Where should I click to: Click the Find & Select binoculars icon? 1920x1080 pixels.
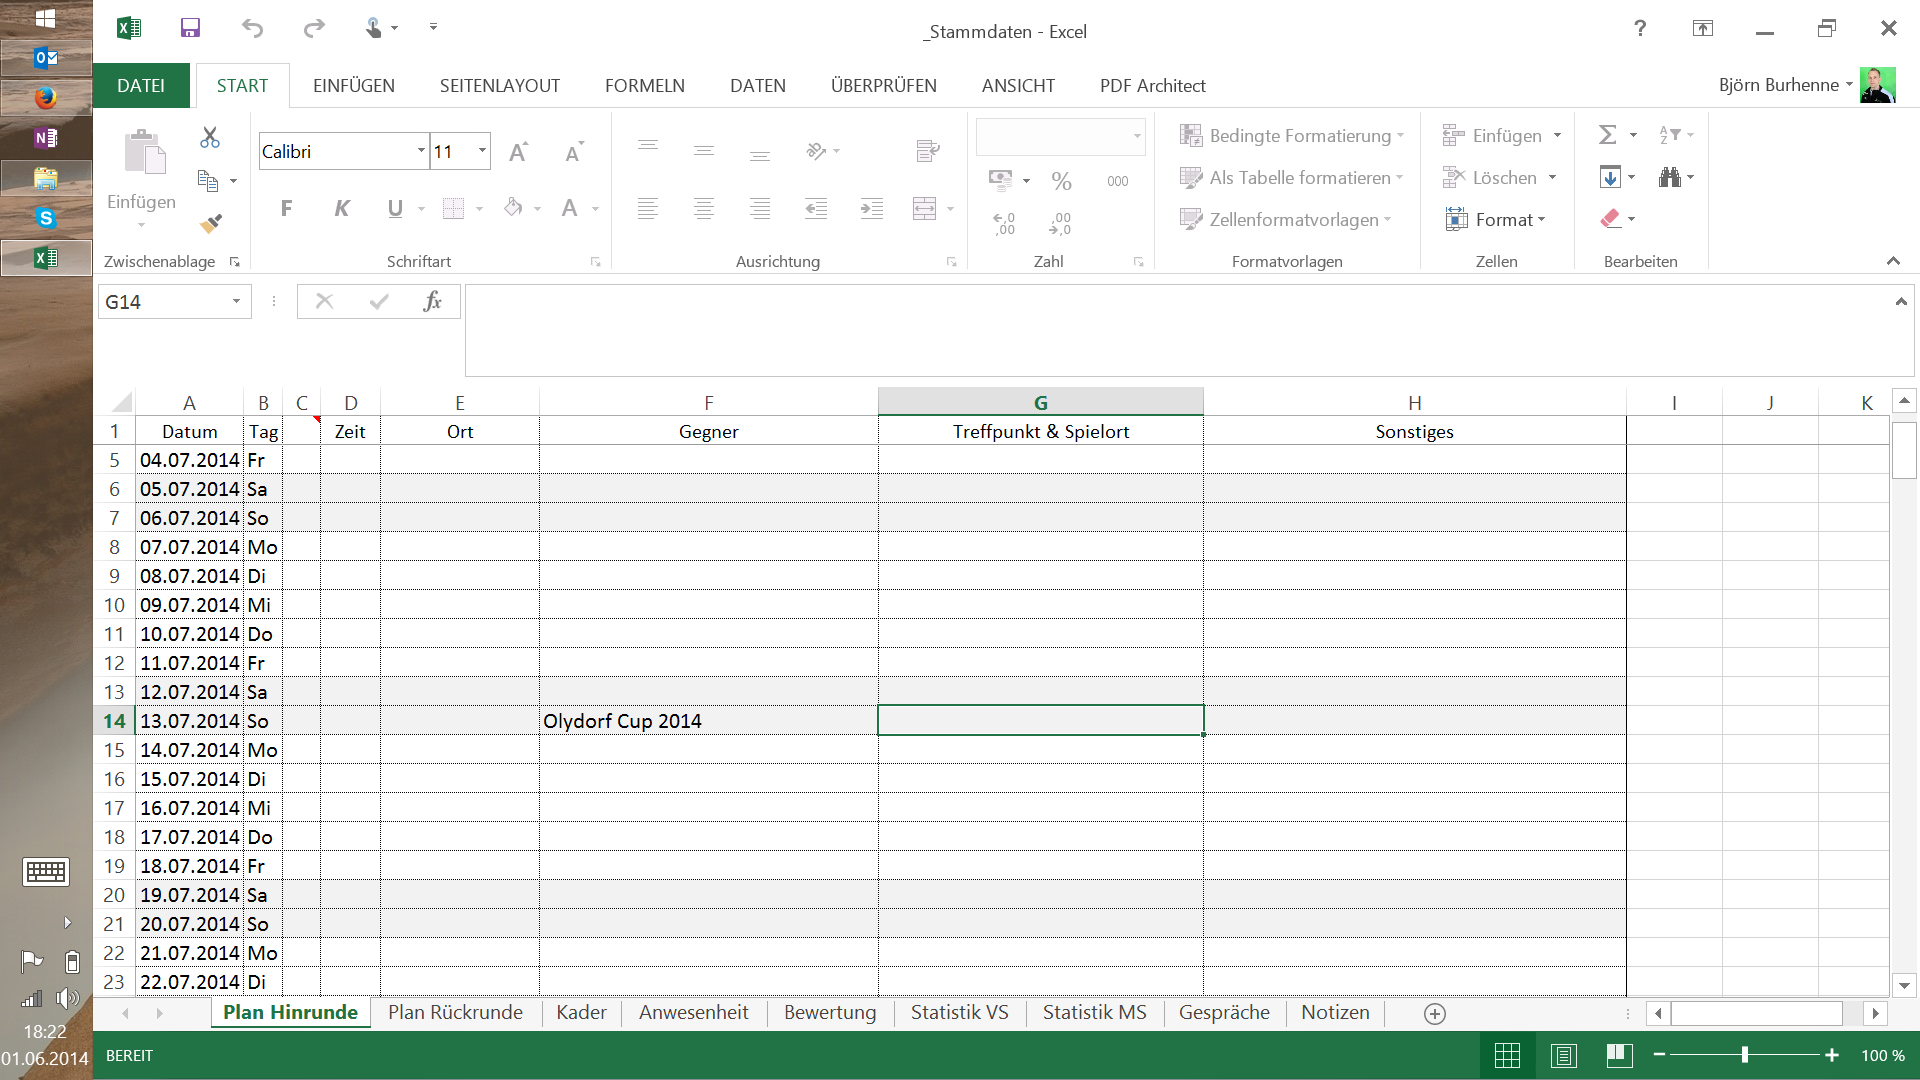[x=1669, y=178]
